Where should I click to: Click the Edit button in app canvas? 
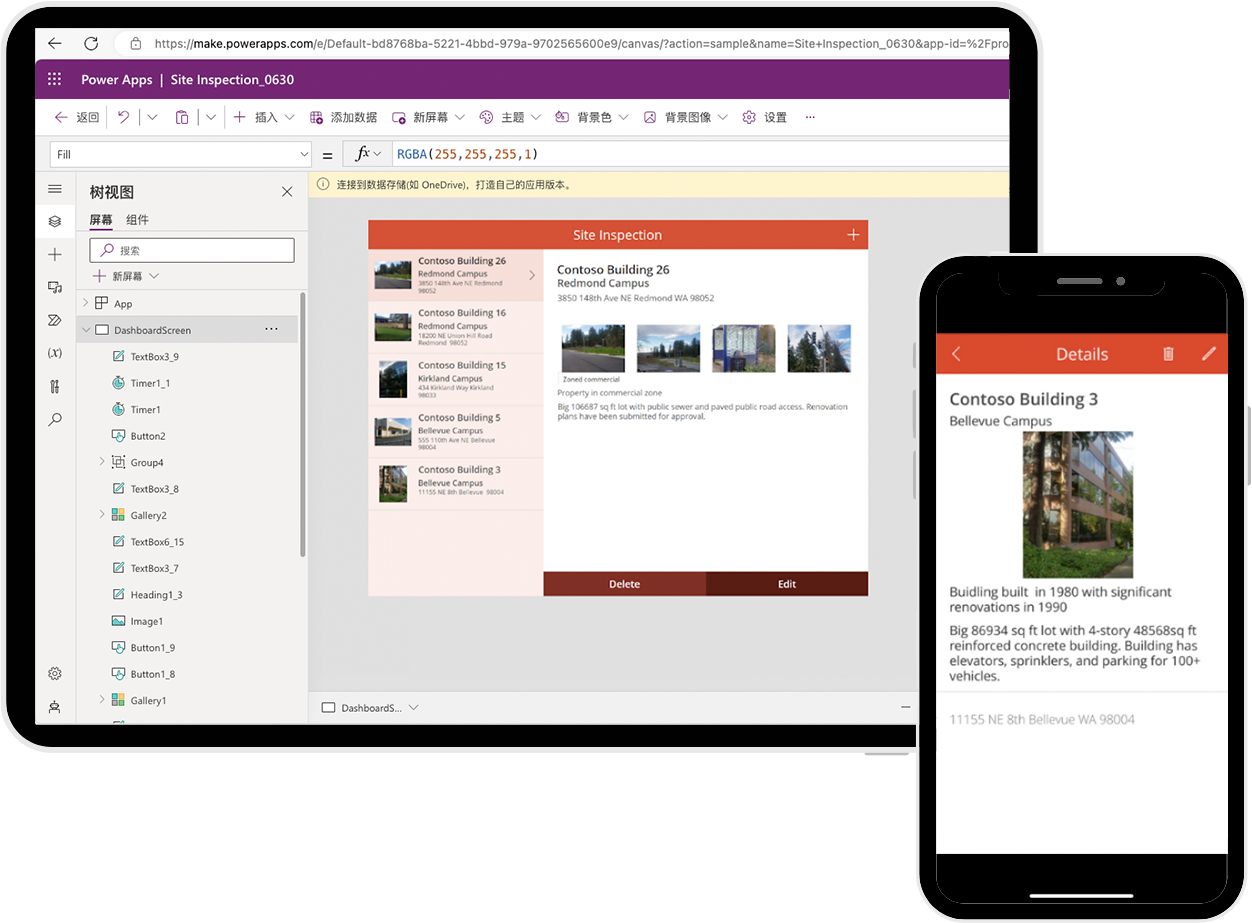coord(787,584)
